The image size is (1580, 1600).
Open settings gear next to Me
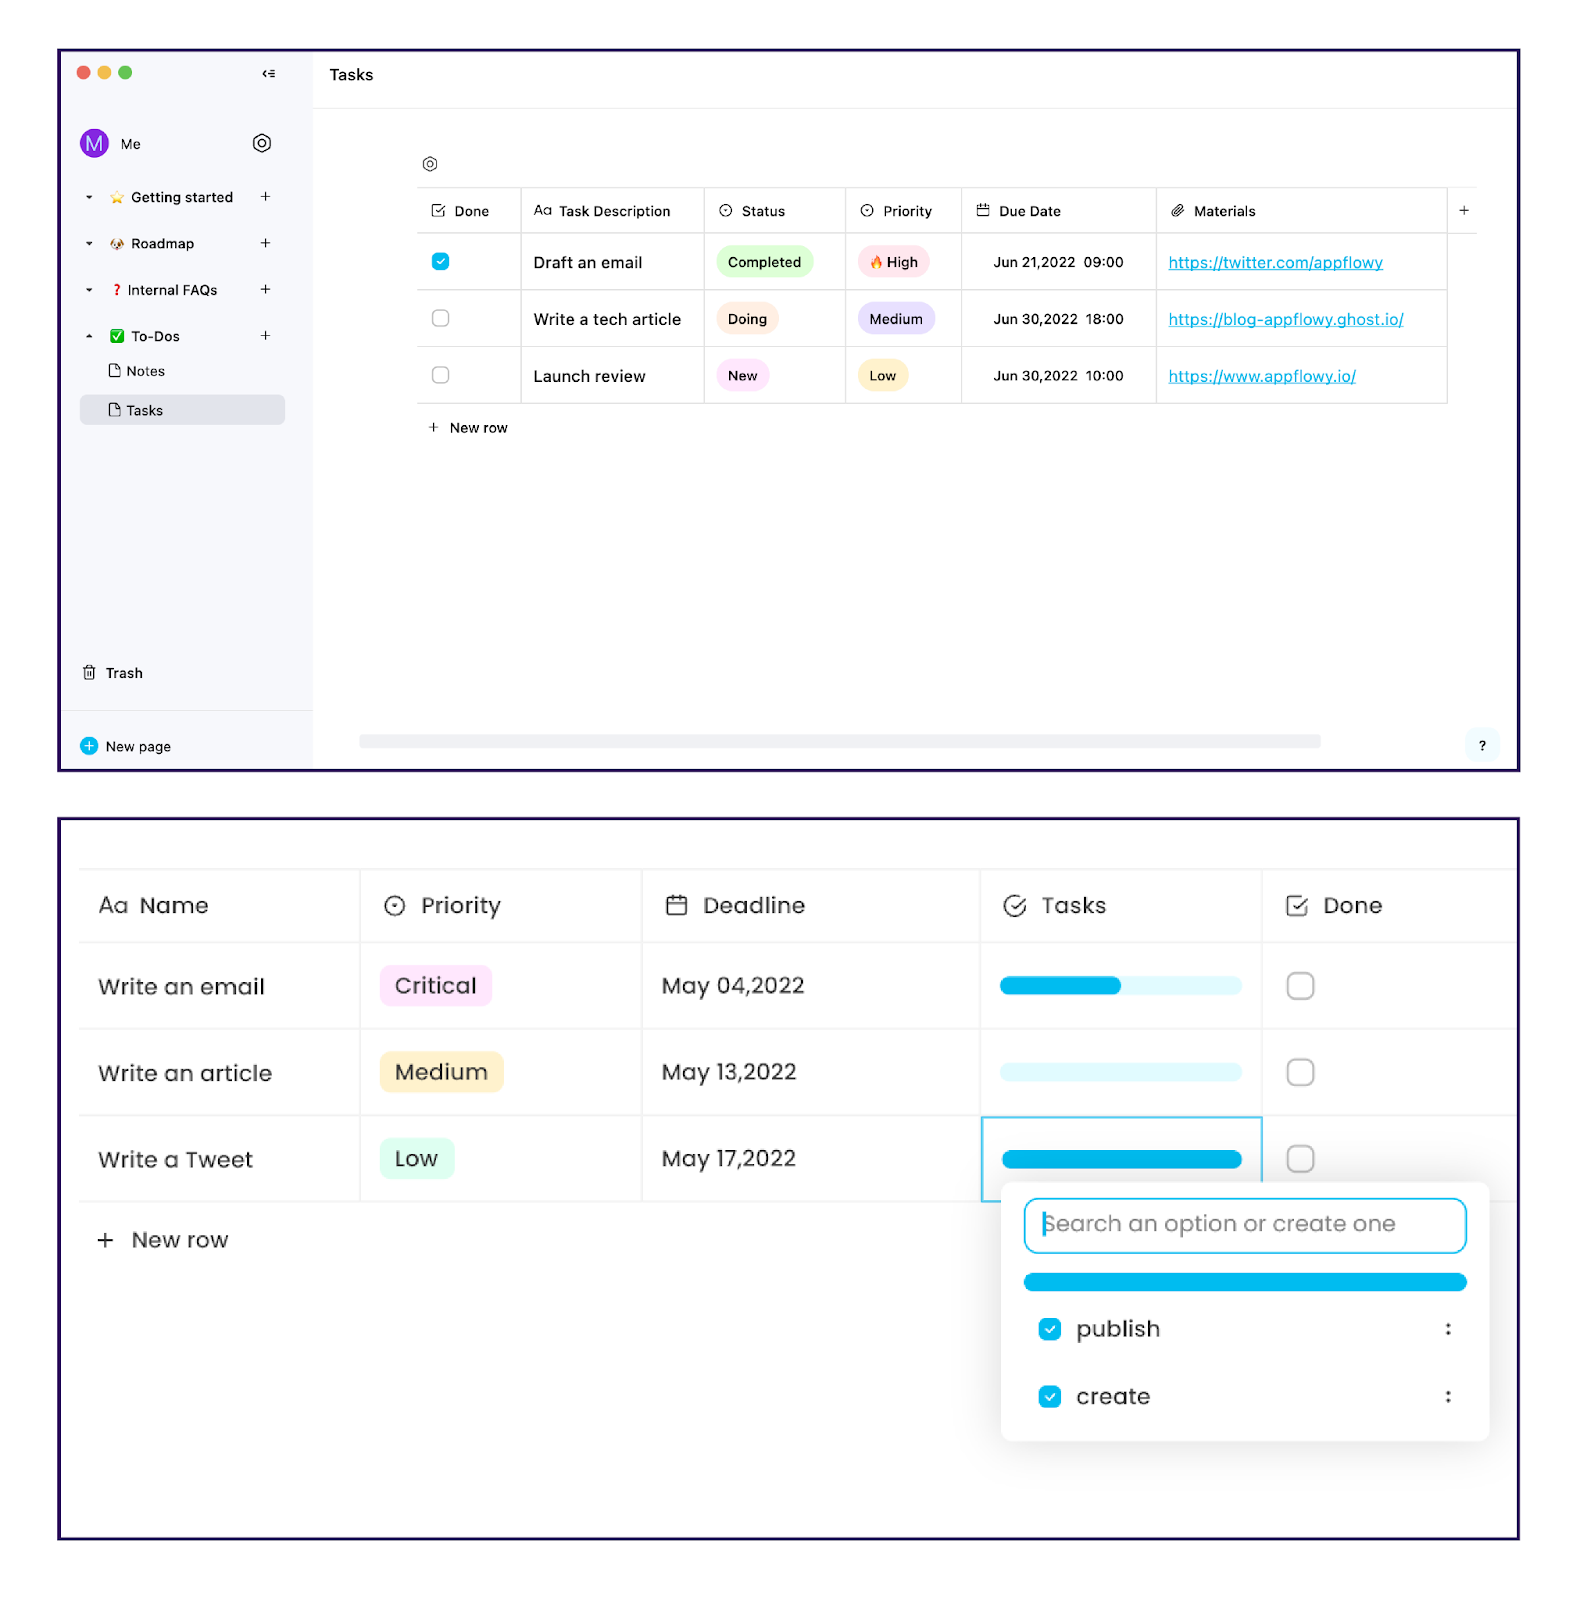262,143
